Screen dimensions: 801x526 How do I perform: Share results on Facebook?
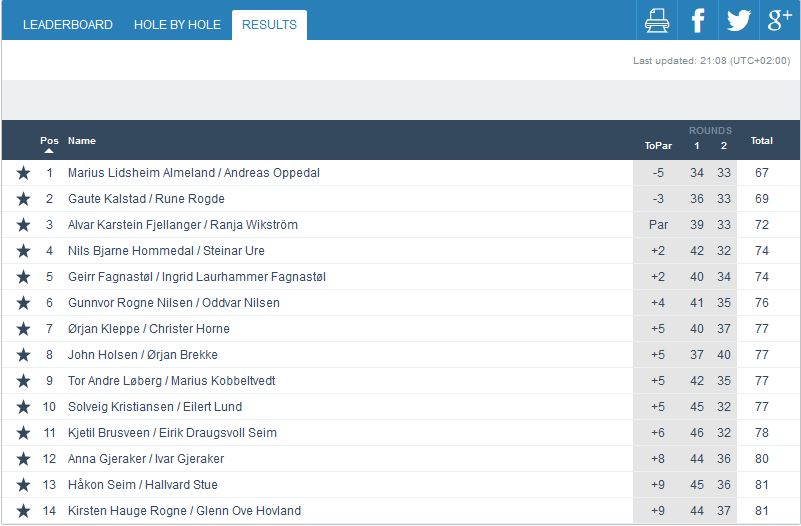coord(697,20)
